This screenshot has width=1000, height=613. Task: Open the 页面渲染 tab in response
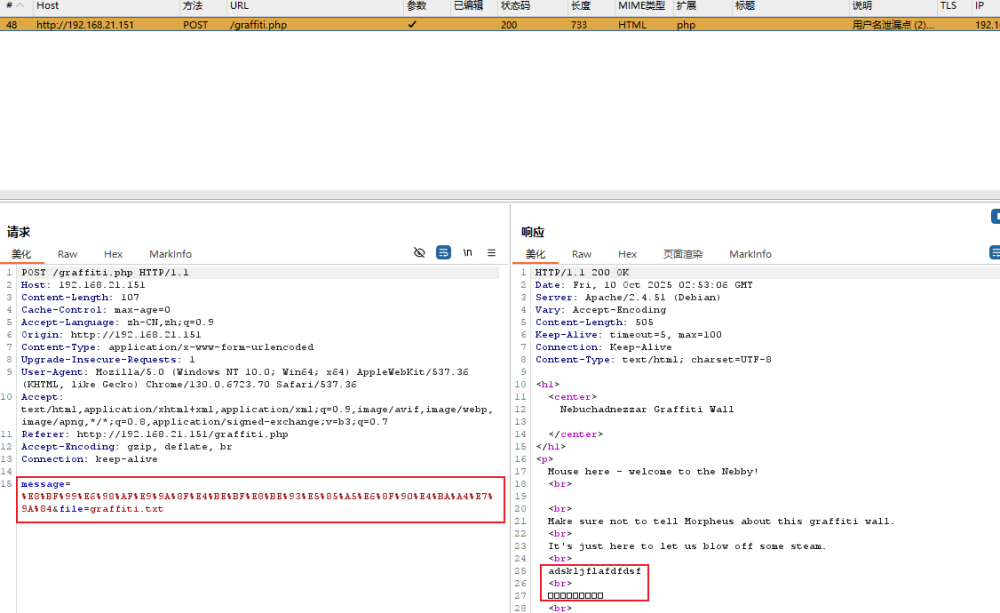click(x=683, y=254)
